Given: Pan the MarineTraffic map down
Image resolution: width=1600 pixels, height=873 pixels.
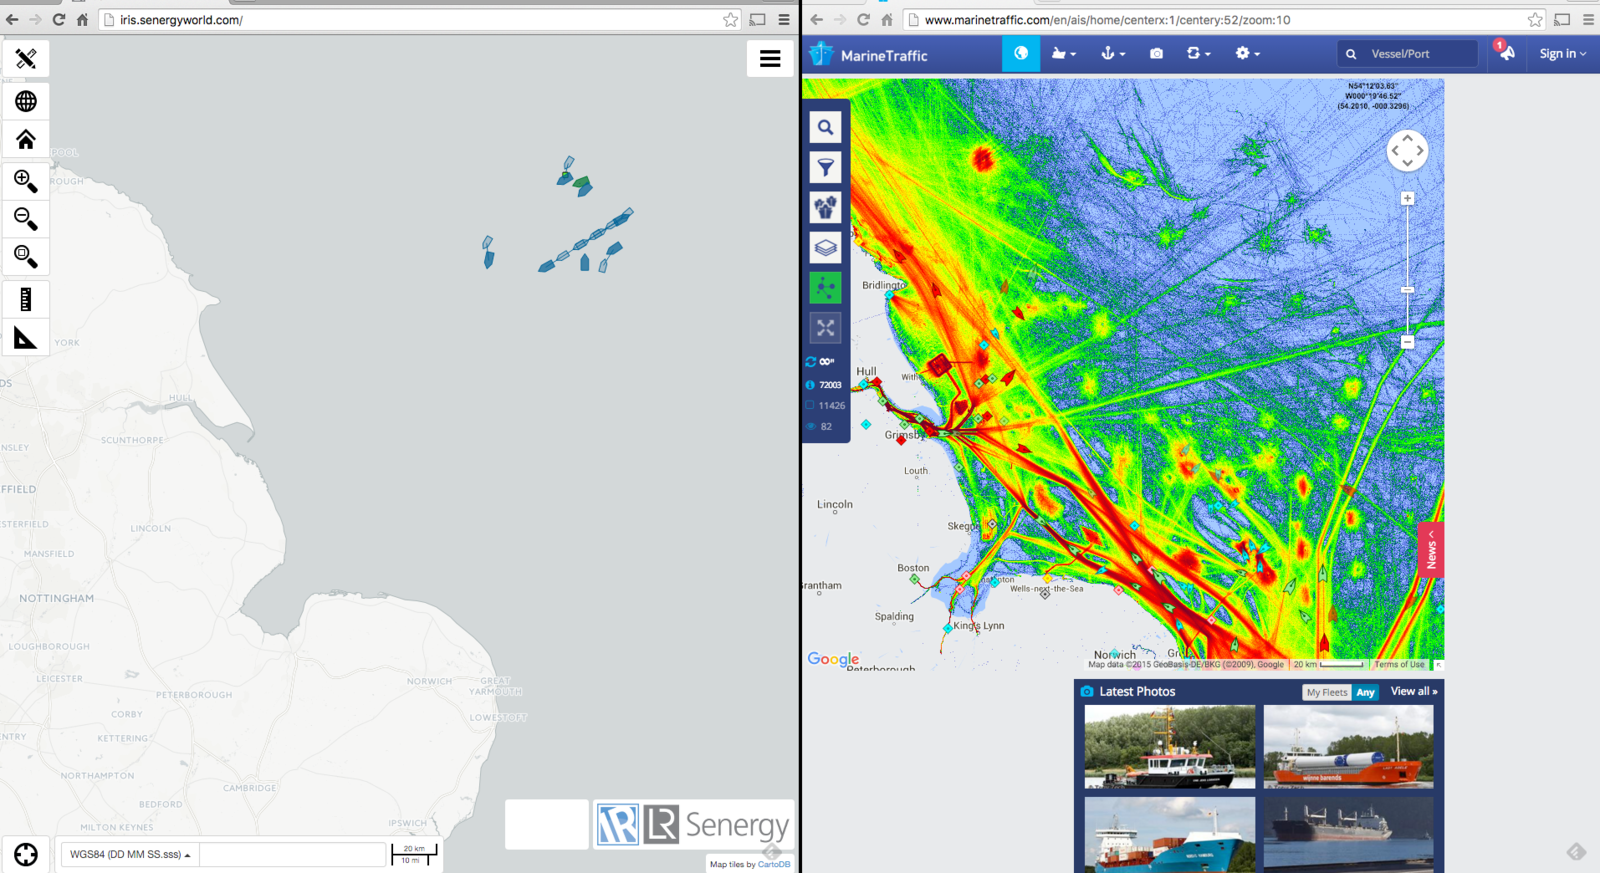Looking at the screenshot, I should pyautogui.click(x=1407, y=163).
